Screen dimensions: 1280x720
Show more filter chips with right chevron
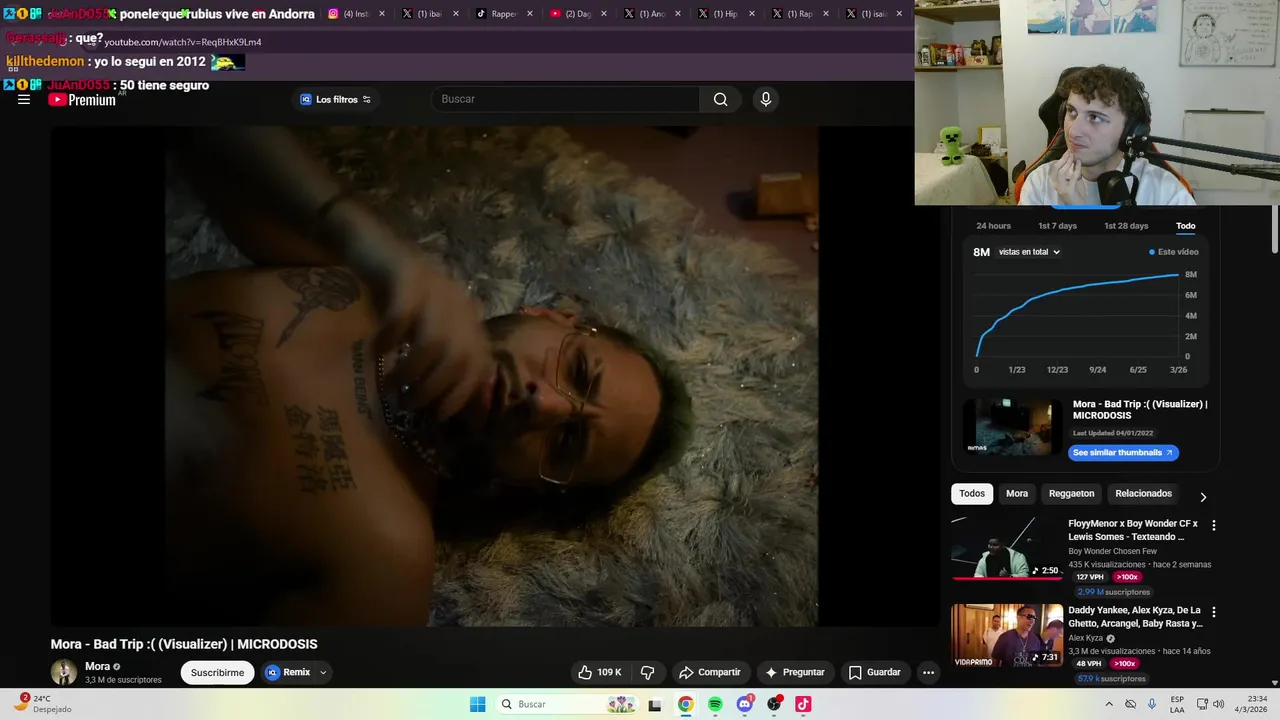(1203, 497)
